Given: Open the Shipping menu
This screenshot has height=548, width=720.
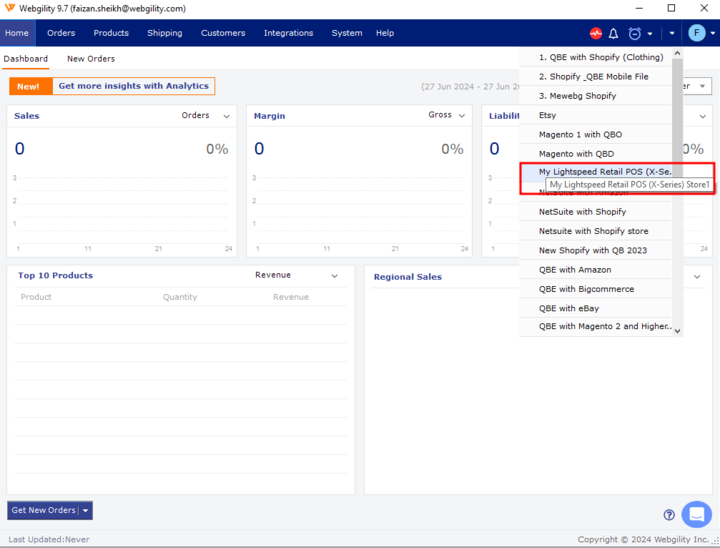Looking at the screenshot, I should pos(165,33).
